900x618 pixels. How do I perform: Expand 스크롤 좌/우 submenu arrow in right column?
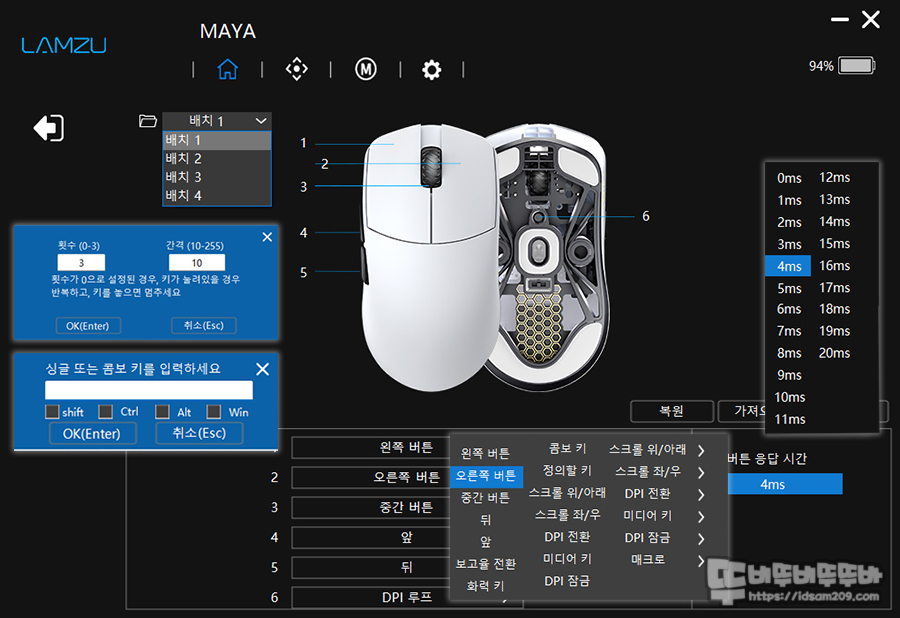(x=701, y=472)
